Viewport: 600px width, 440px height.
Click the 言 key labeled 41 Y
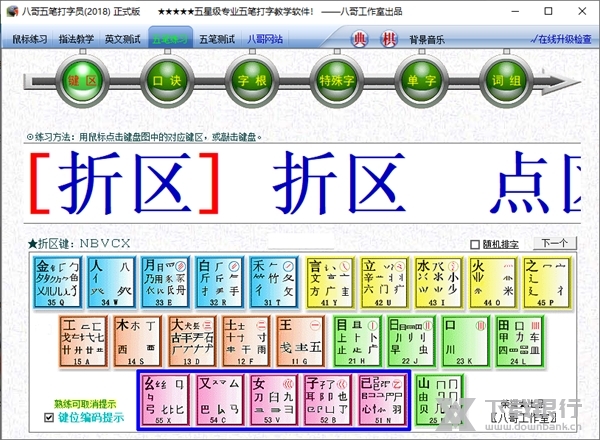point(330,282)
